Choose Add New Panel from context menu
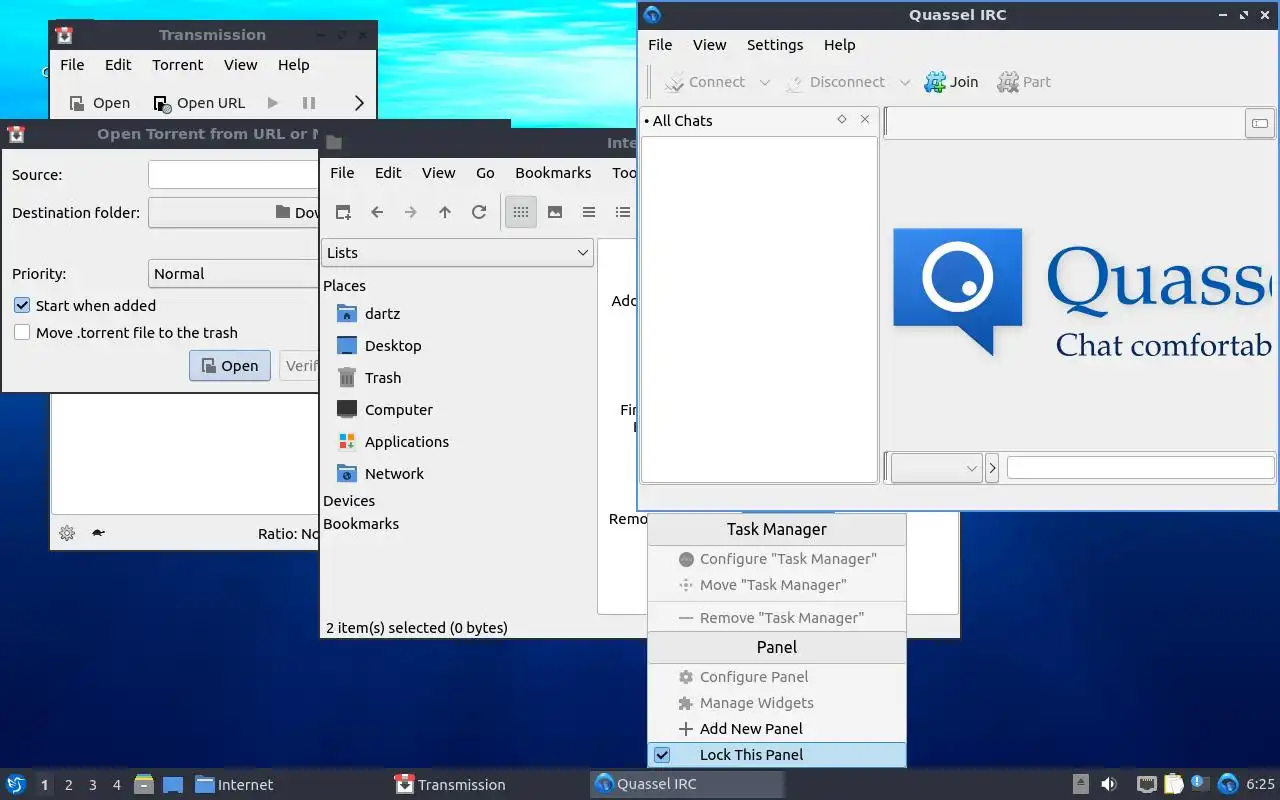Viewport: 1280px width, 800px height. (777, 729)
